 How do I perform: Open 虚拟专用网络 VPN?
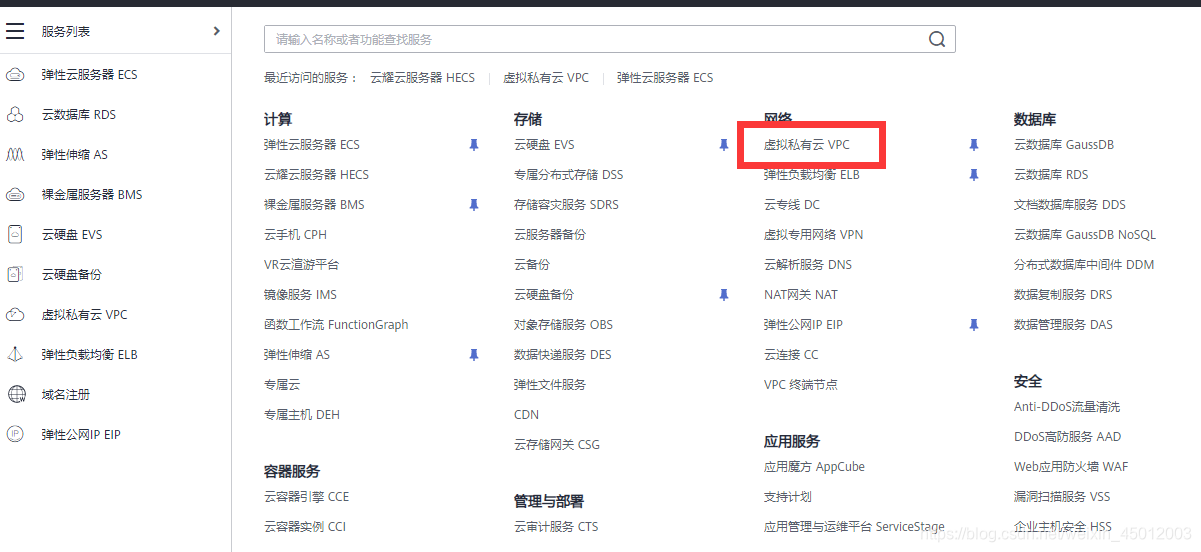click(x=813, y=235)
